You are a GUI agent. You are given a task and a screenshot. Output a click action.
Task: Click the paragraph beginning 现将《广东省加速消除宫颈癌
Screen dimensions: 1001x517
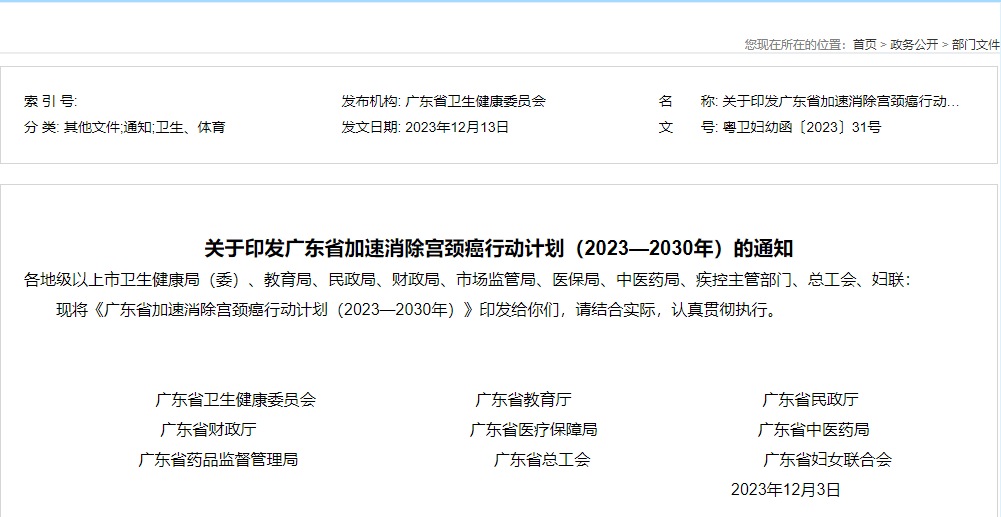point(417,311)
